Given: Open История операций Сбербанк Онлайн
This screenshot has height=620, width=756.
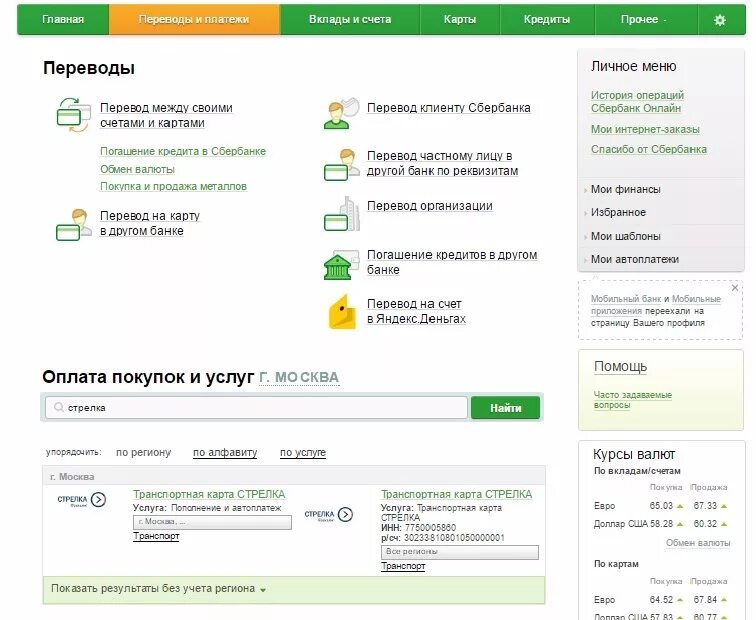Looking at the screenshot, I should tap(637, 102).
